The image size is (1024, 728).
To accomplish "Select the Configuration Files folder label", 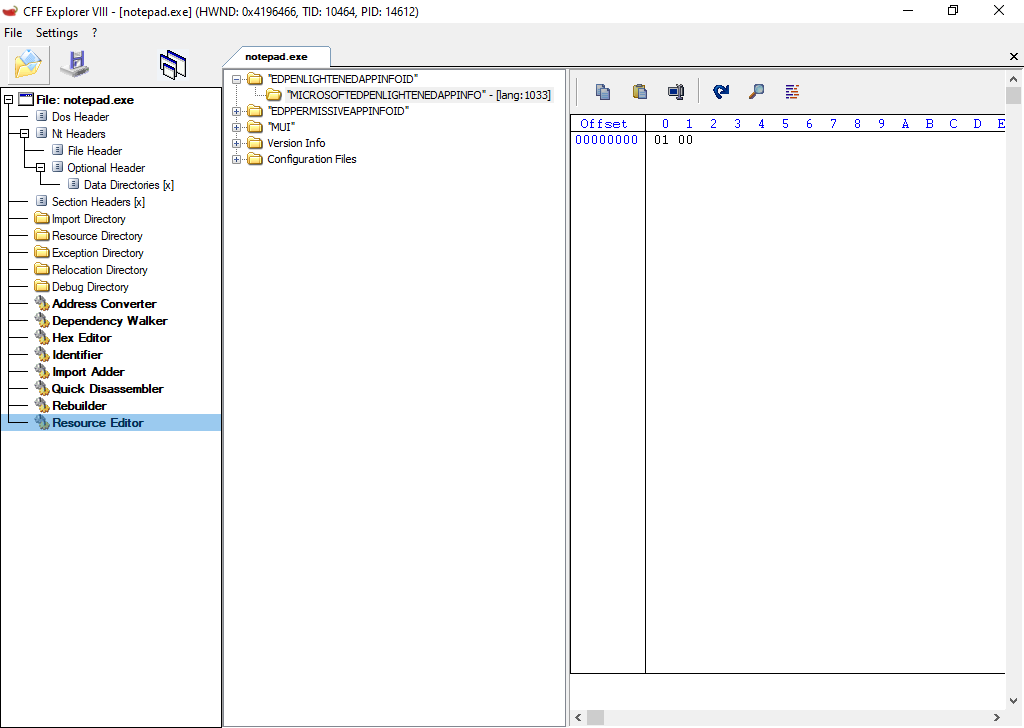I will pyautogui.click(x=312, y=159).
